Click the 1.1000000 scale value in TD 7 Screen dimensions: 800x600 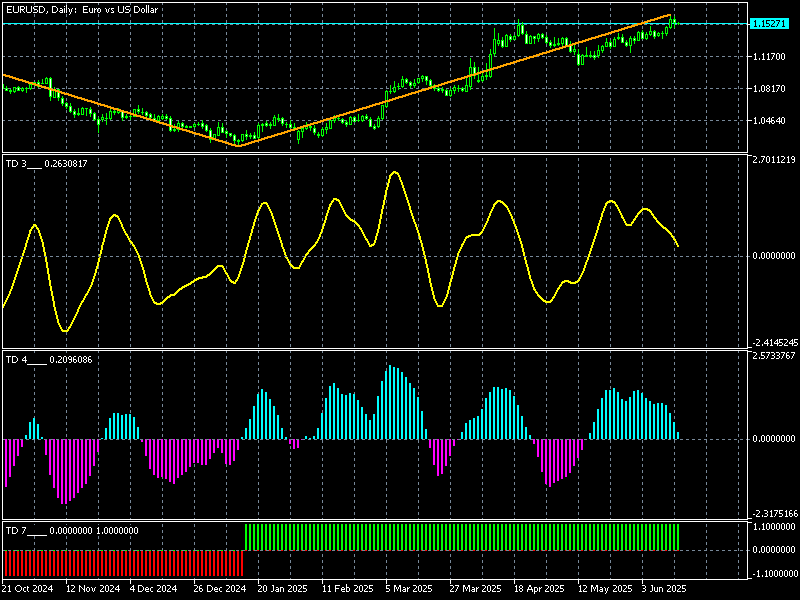coord(774,527)
